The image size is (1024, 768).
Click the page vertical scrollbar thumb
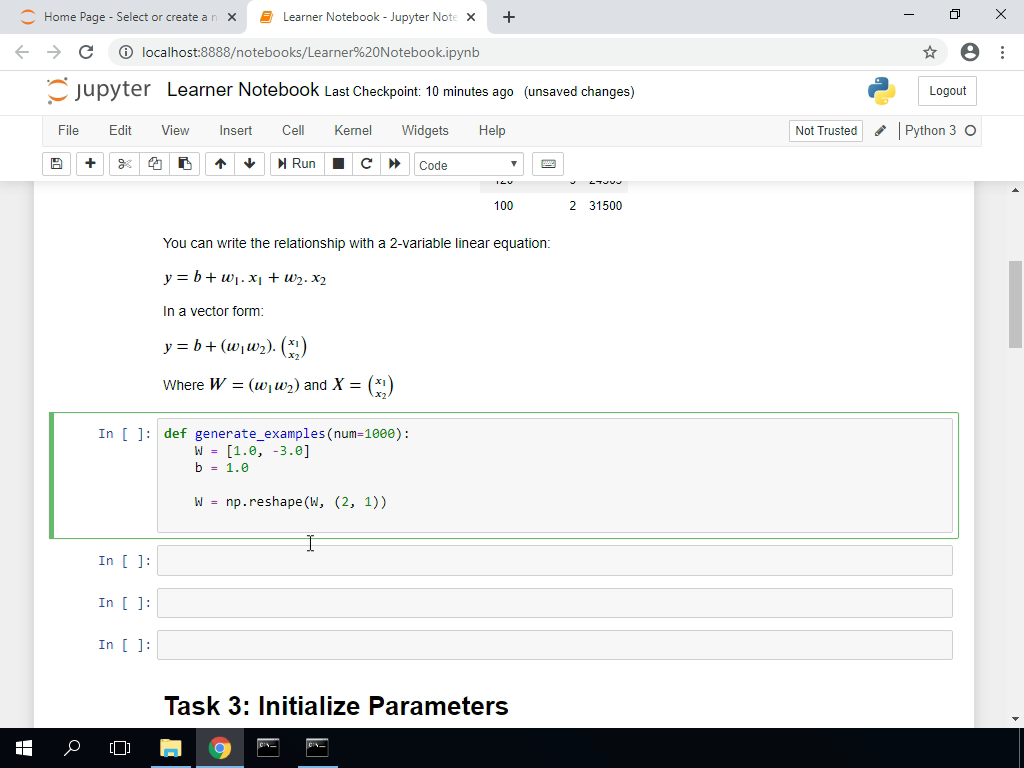tap(1016, 304)
